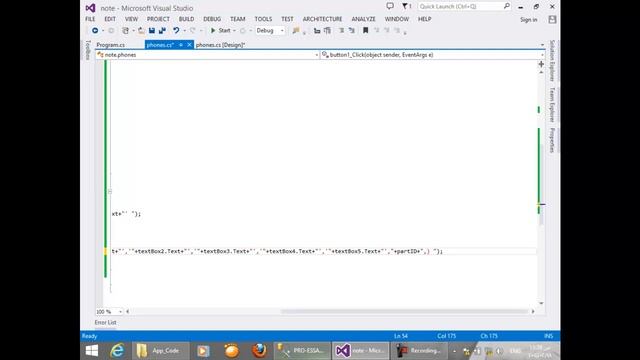Open the Properties side tab
This screenshot has width=640, height=360.
coord(552,140)
